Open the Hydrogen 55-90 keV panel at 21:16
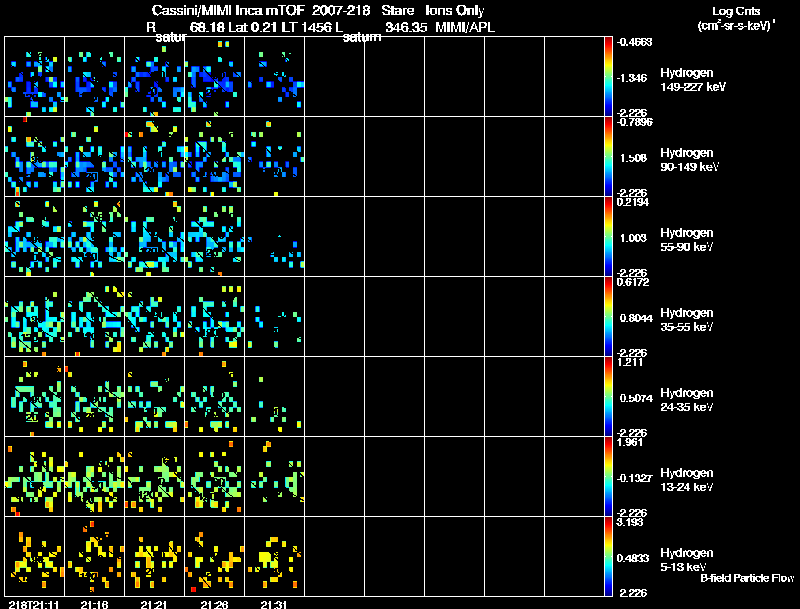 (94, 237)
